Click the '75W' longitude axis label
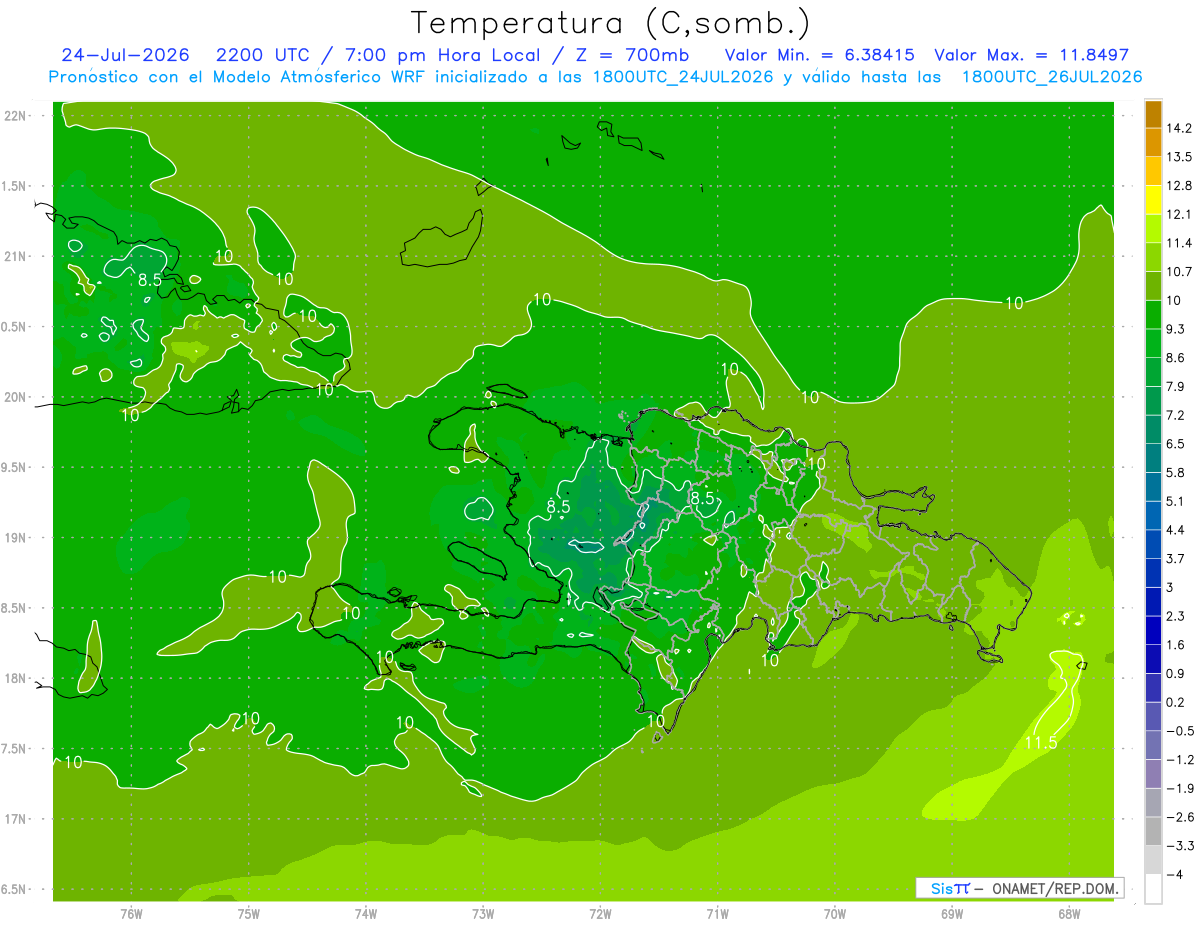Screen dimensions: 1200x927 [249, 914]
